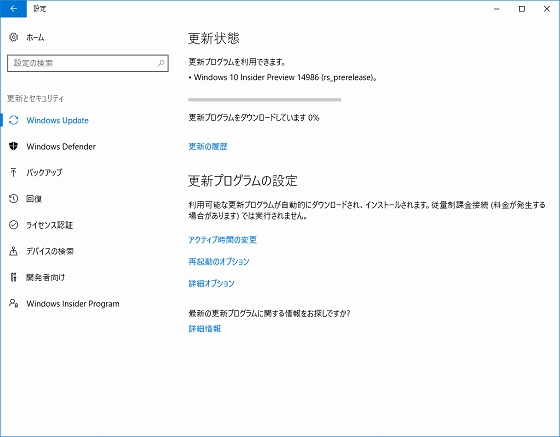Maximize the settings window
The width and height of the screenshot is (560, 437).
522,9
